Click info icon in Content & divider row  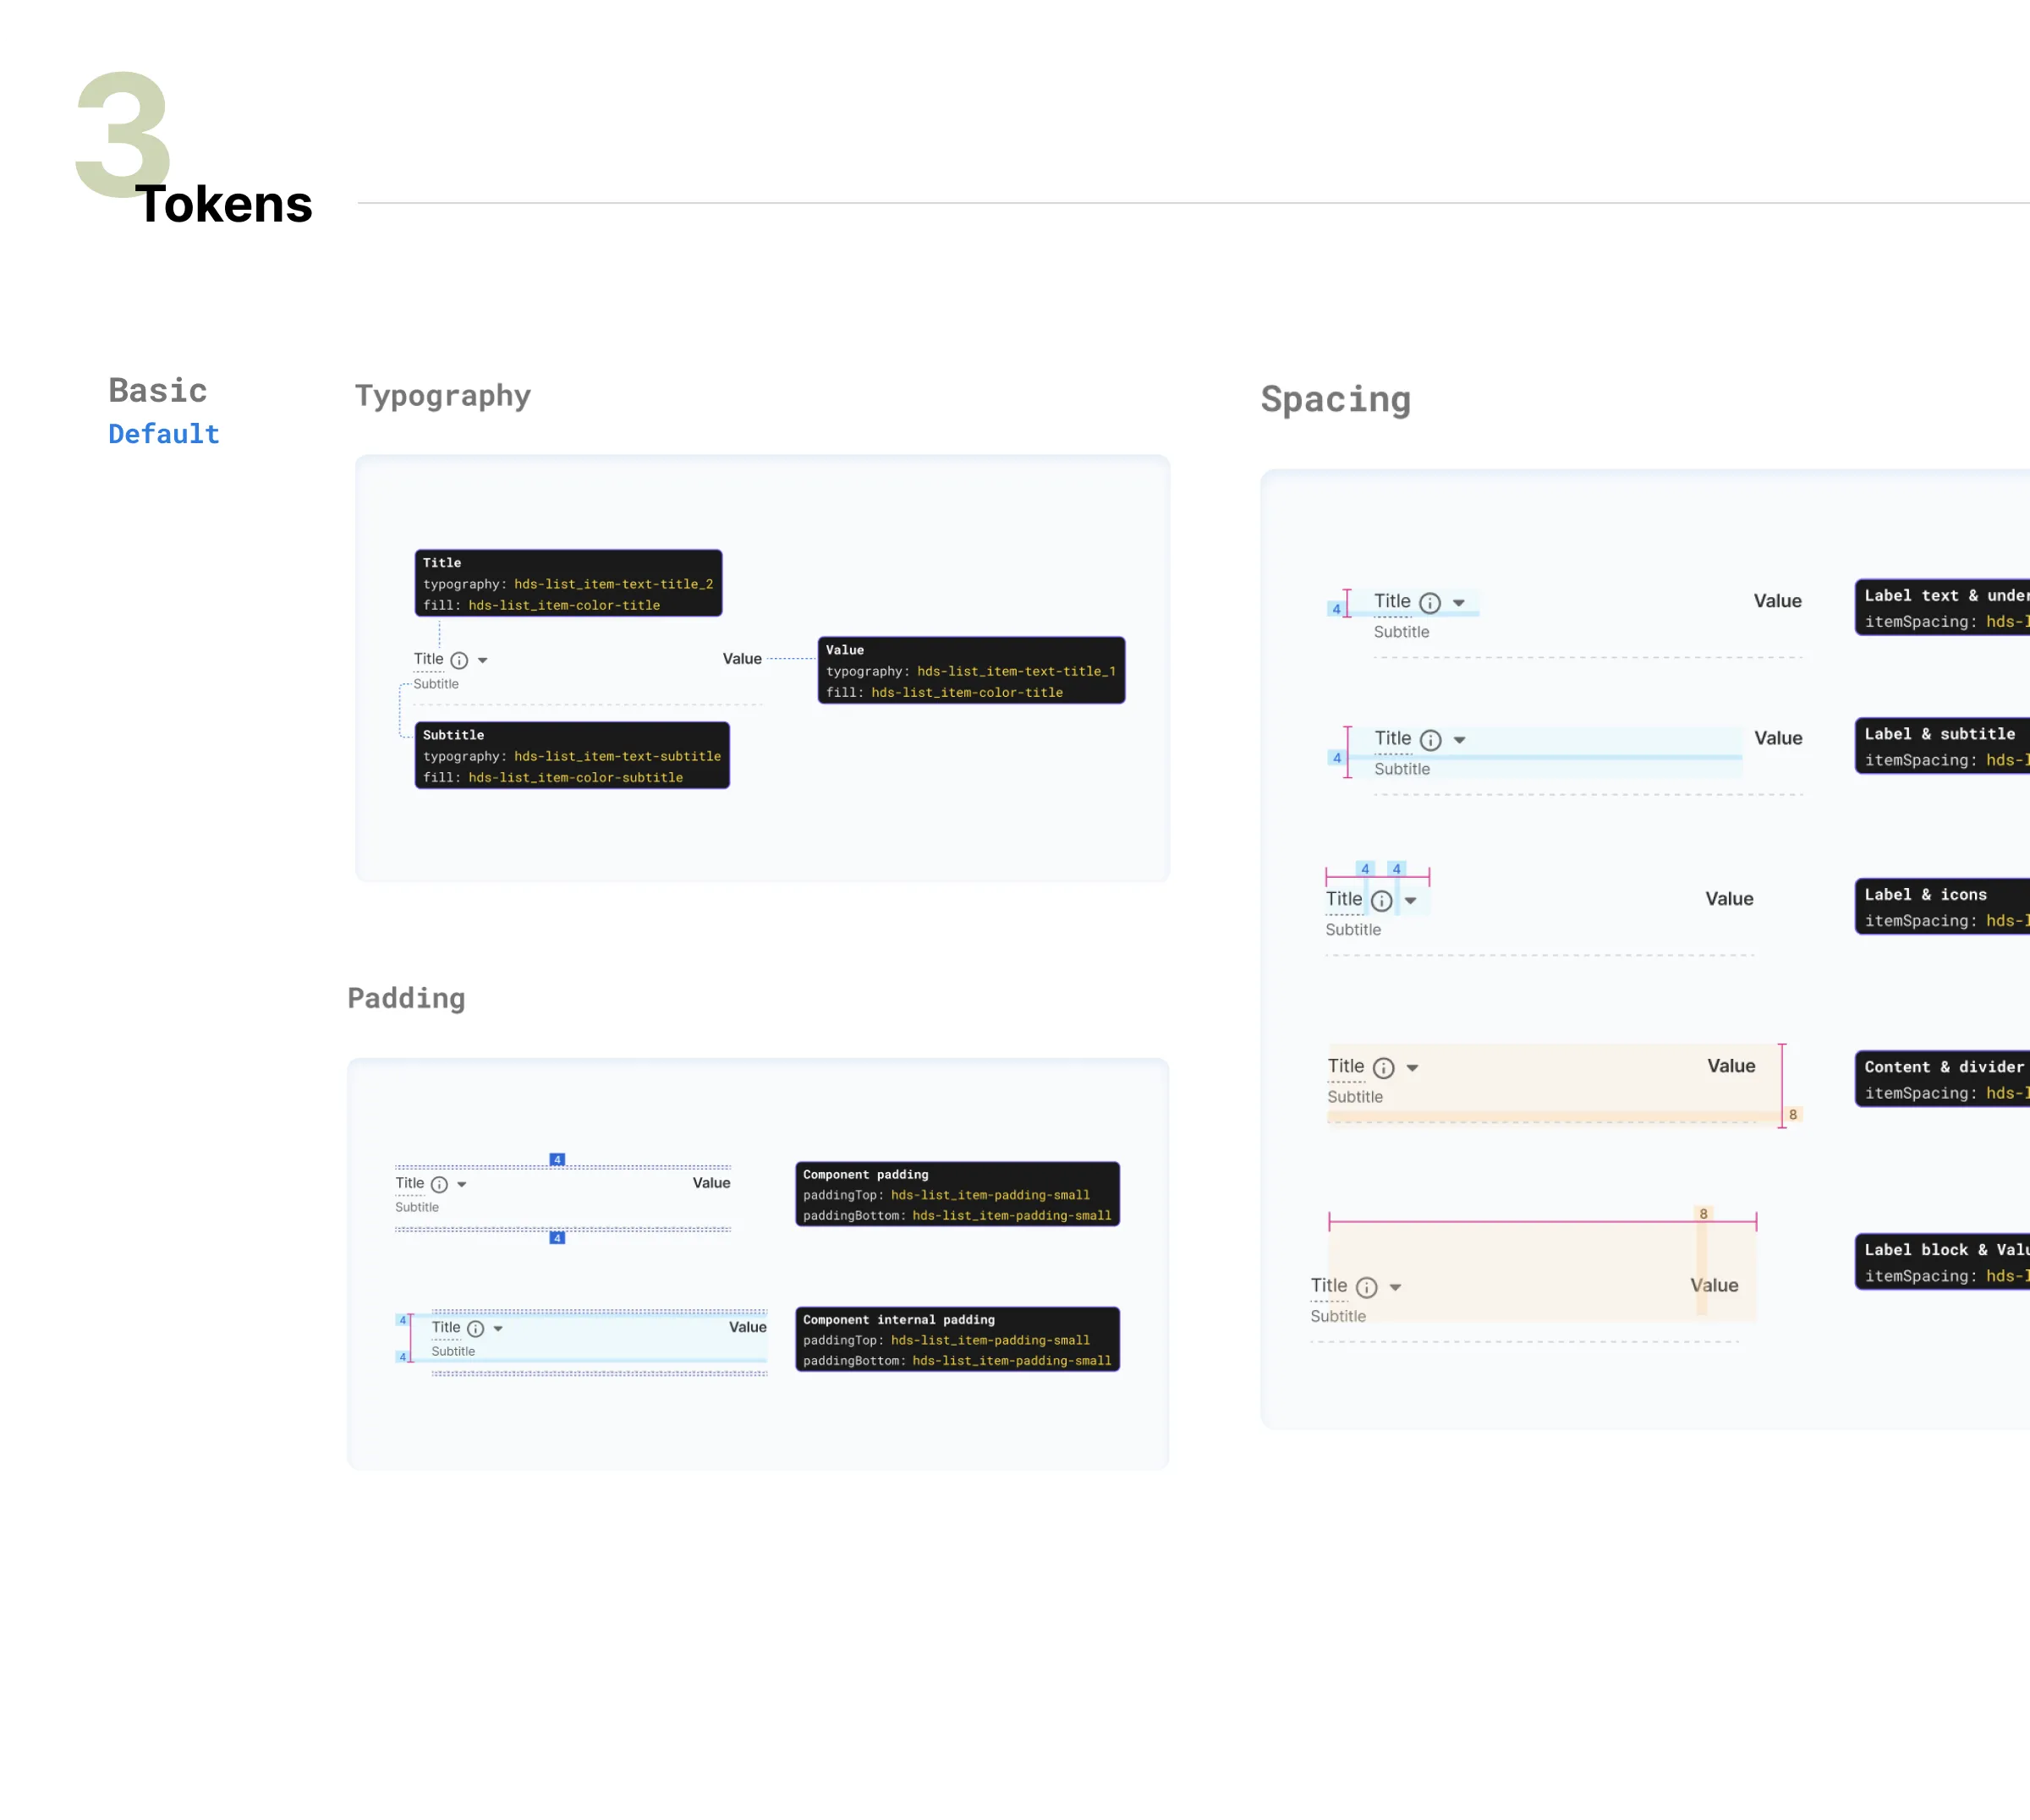point(1384,1068)
